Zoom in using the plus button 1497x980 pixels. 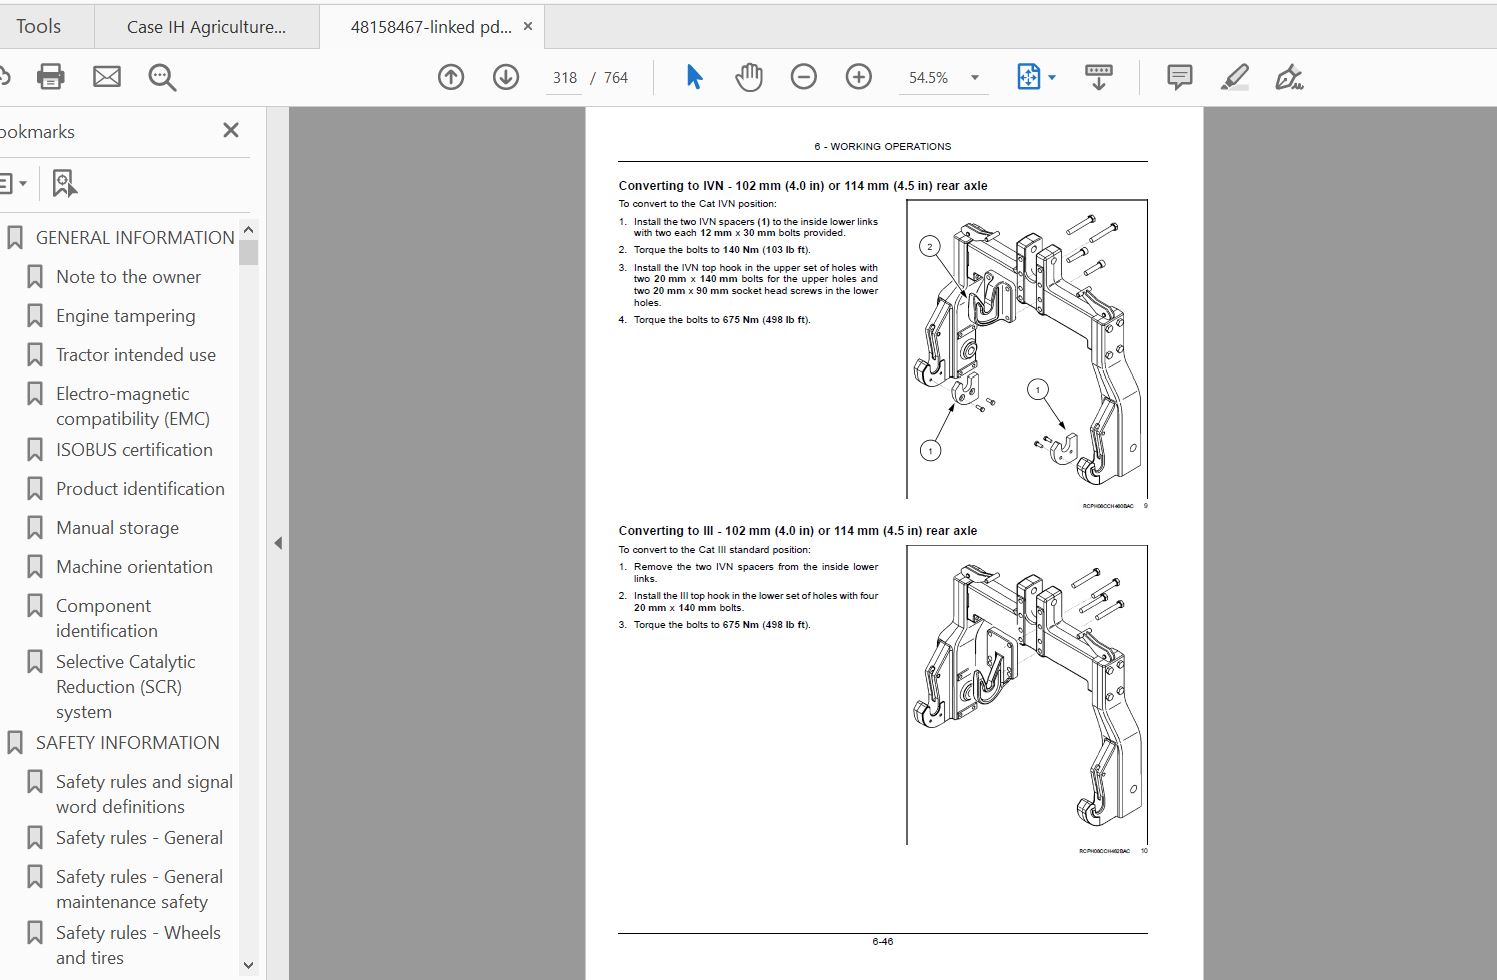[858, 77]
